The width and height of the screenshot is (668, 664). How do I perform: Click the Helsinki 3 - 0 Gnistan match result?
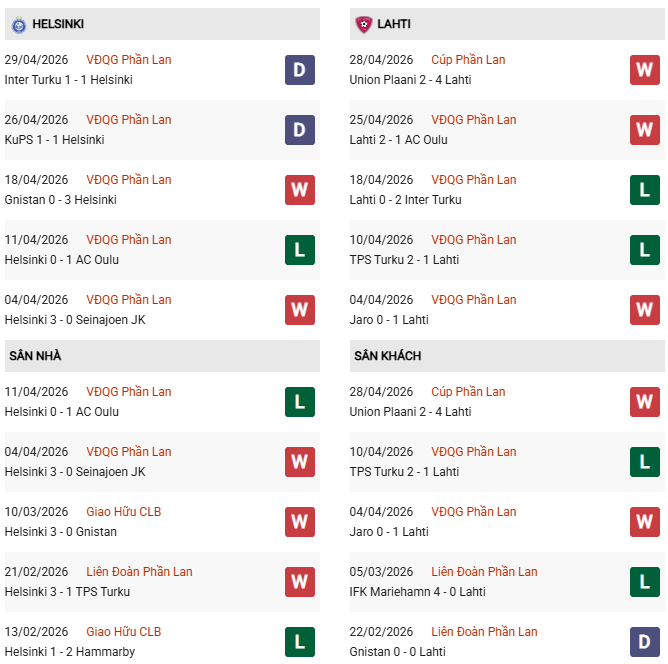[x=60, y=532]
